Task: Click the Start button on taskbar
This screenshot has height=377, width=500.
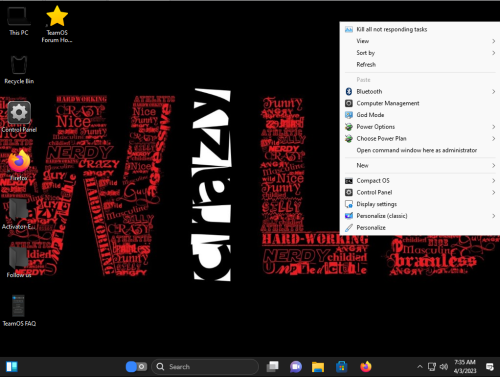Action: coord(12,366)
